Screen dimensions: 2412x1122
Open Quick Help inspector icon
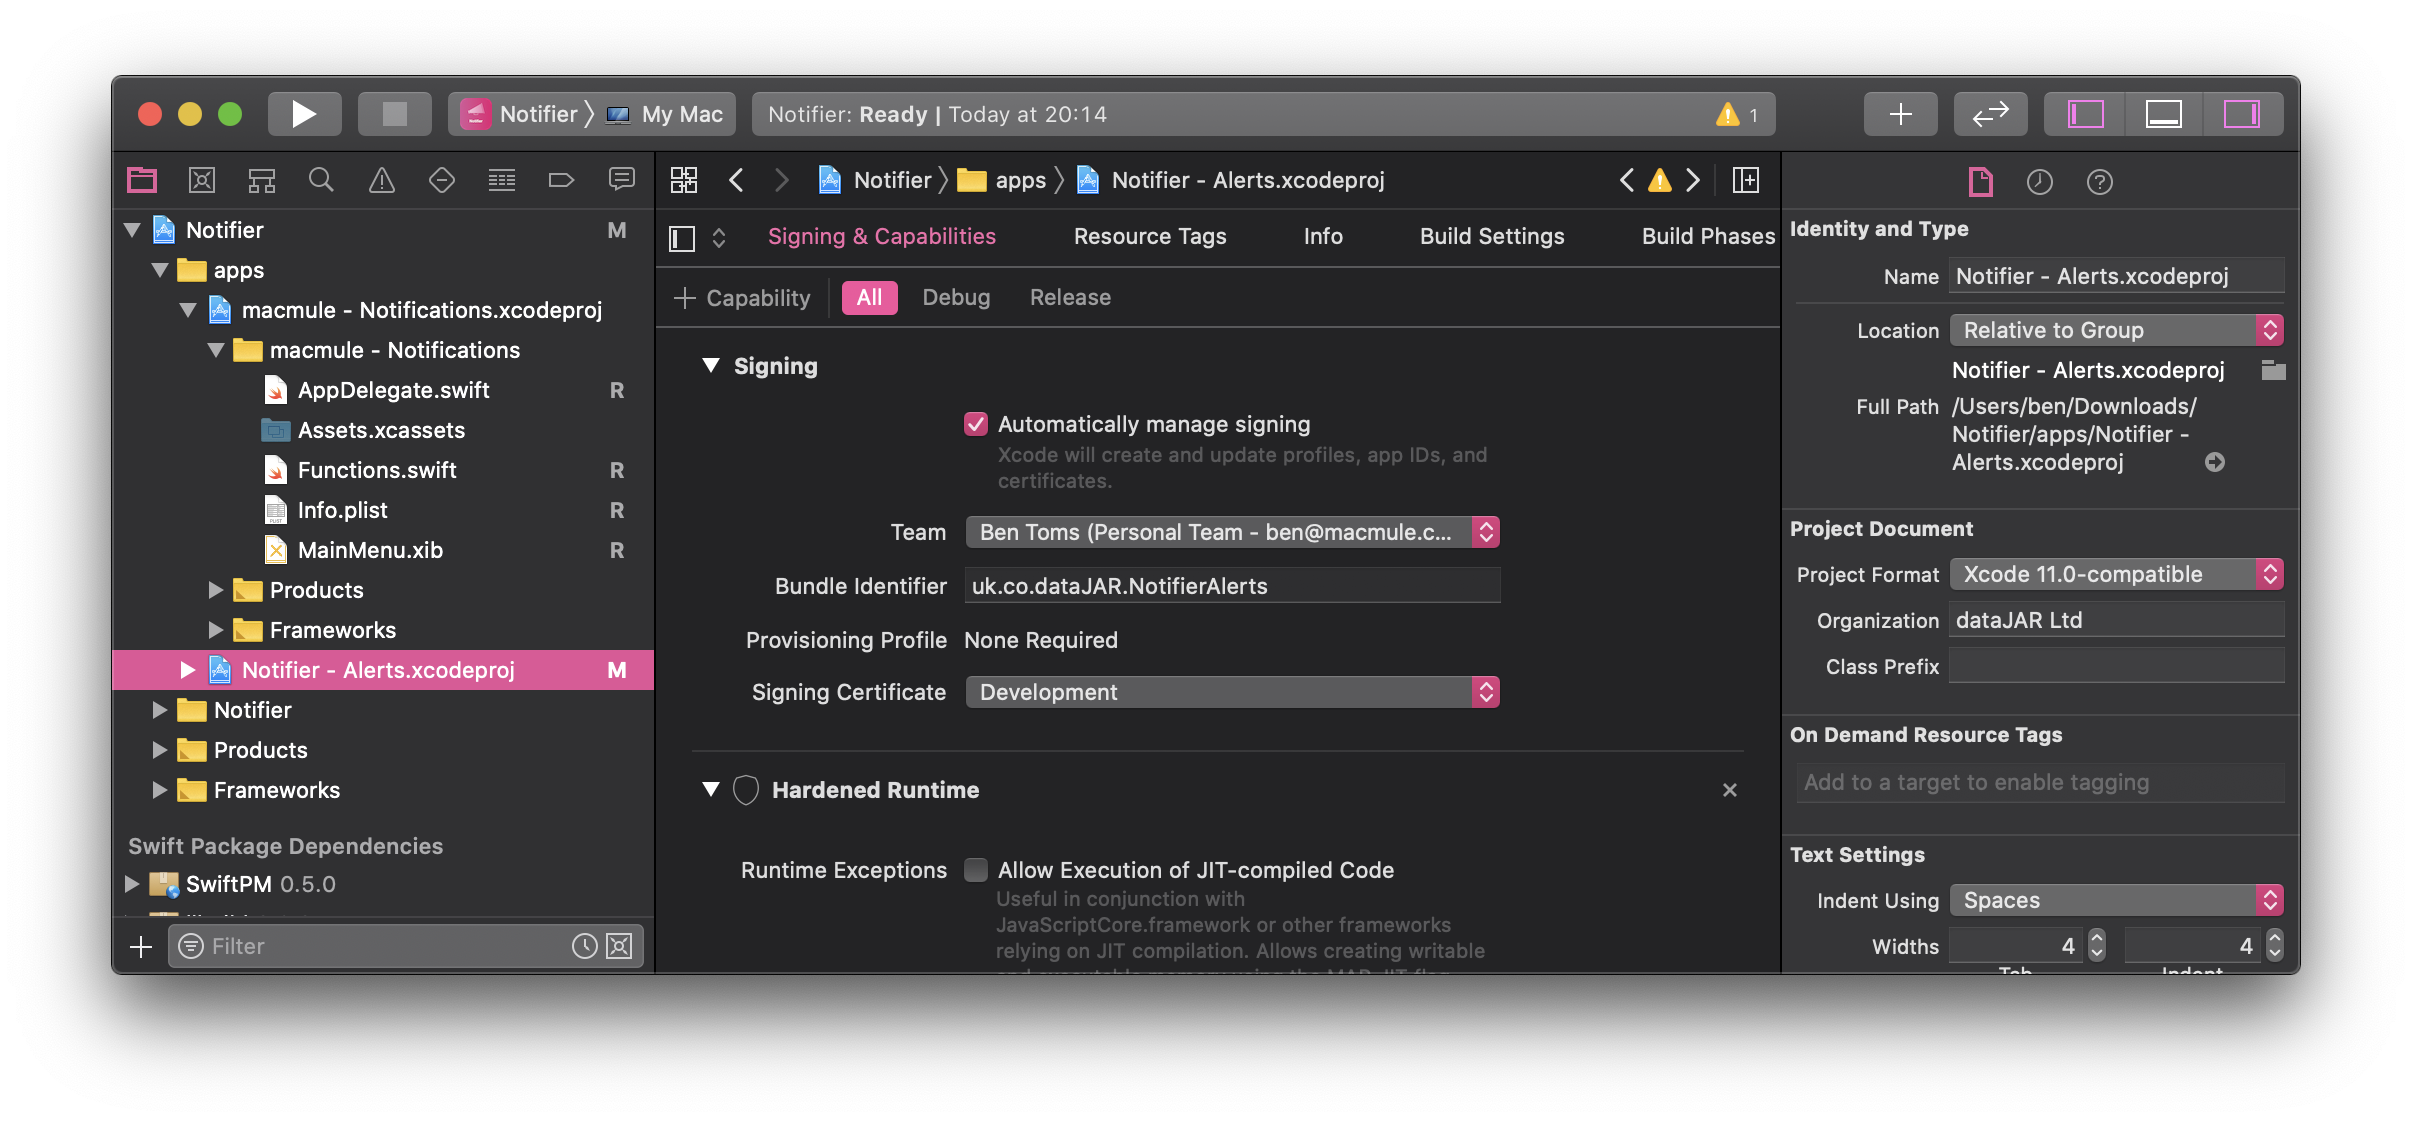coord(2099,182)
